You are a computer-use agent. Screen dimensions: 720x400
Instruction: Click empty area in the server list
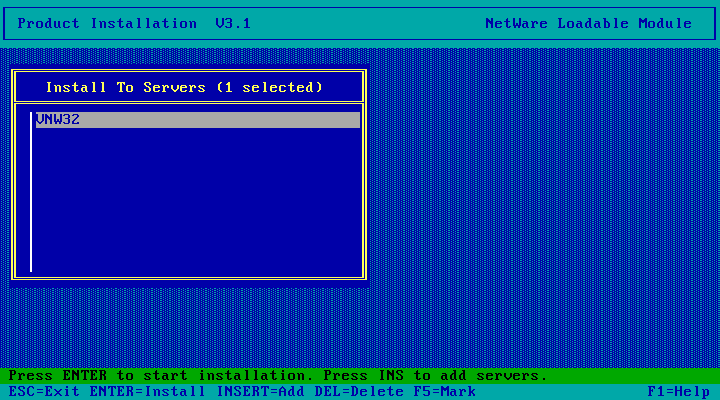[x=197, y=200]
